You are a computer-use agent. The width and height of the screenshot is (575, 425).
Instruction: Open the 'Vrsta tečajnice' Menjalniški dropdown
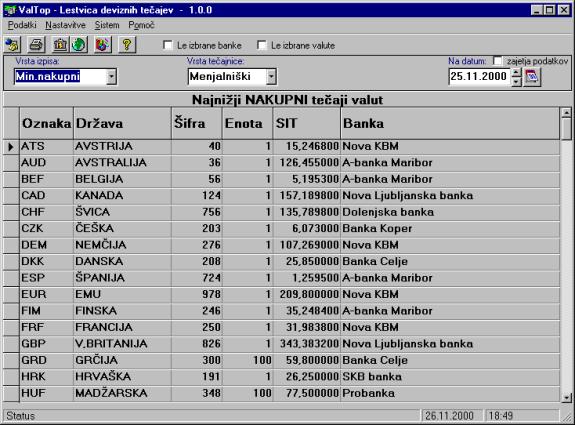(271, 77)
